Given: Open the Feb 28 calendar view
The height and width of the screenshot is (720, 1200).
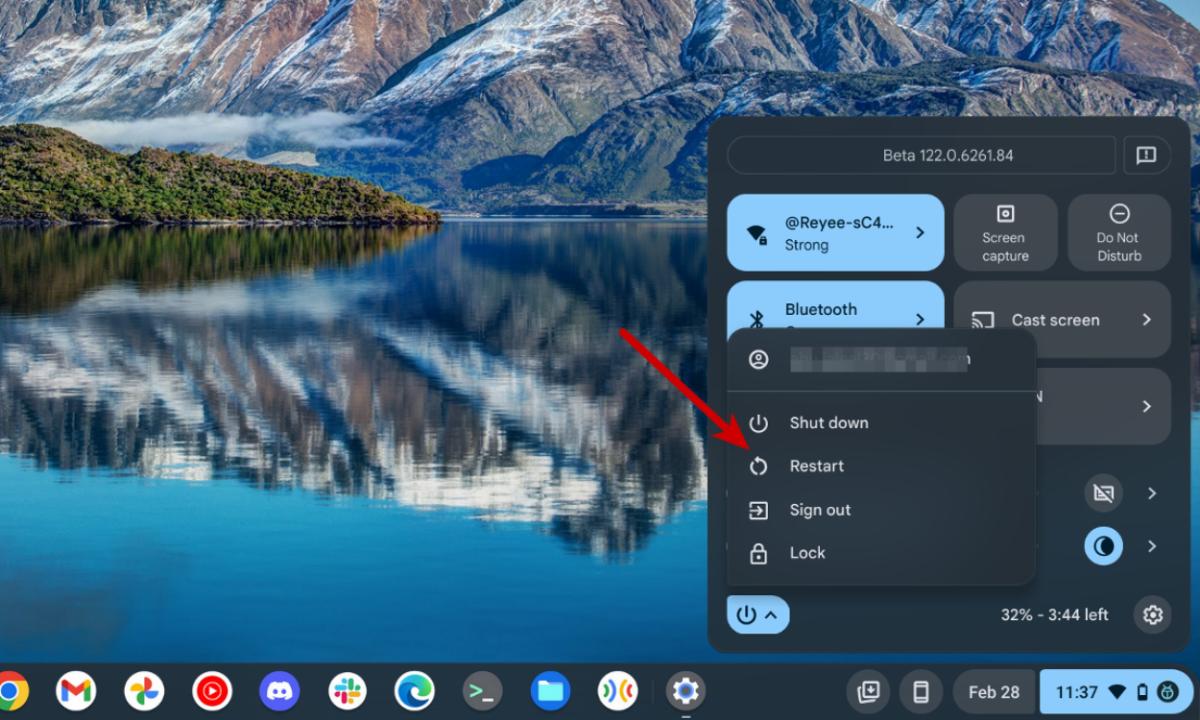Looking at the screenshot, I should pyautogui.click(x=993, y=691).
